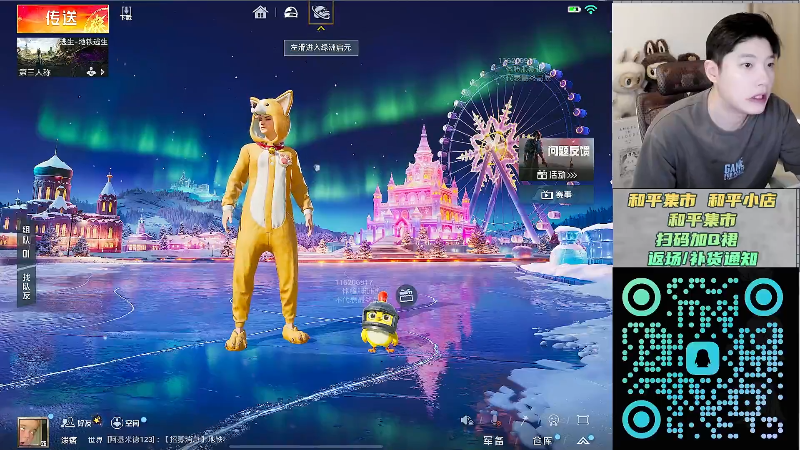Open the game mode map thumbnail
Screen dimensions: 800x450
point(62,56)
